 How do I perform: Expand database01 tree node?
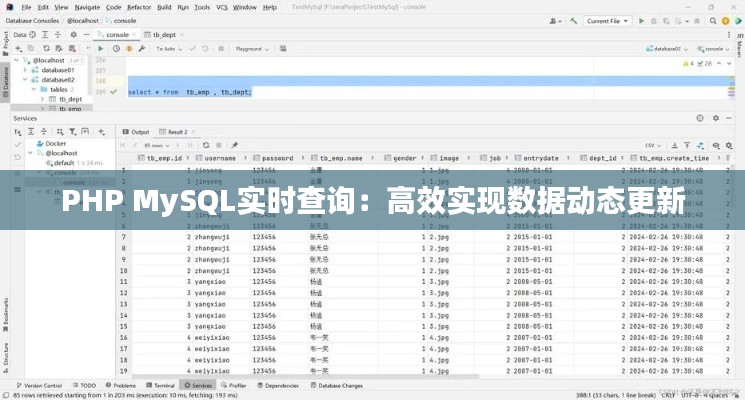pos(25,70)
